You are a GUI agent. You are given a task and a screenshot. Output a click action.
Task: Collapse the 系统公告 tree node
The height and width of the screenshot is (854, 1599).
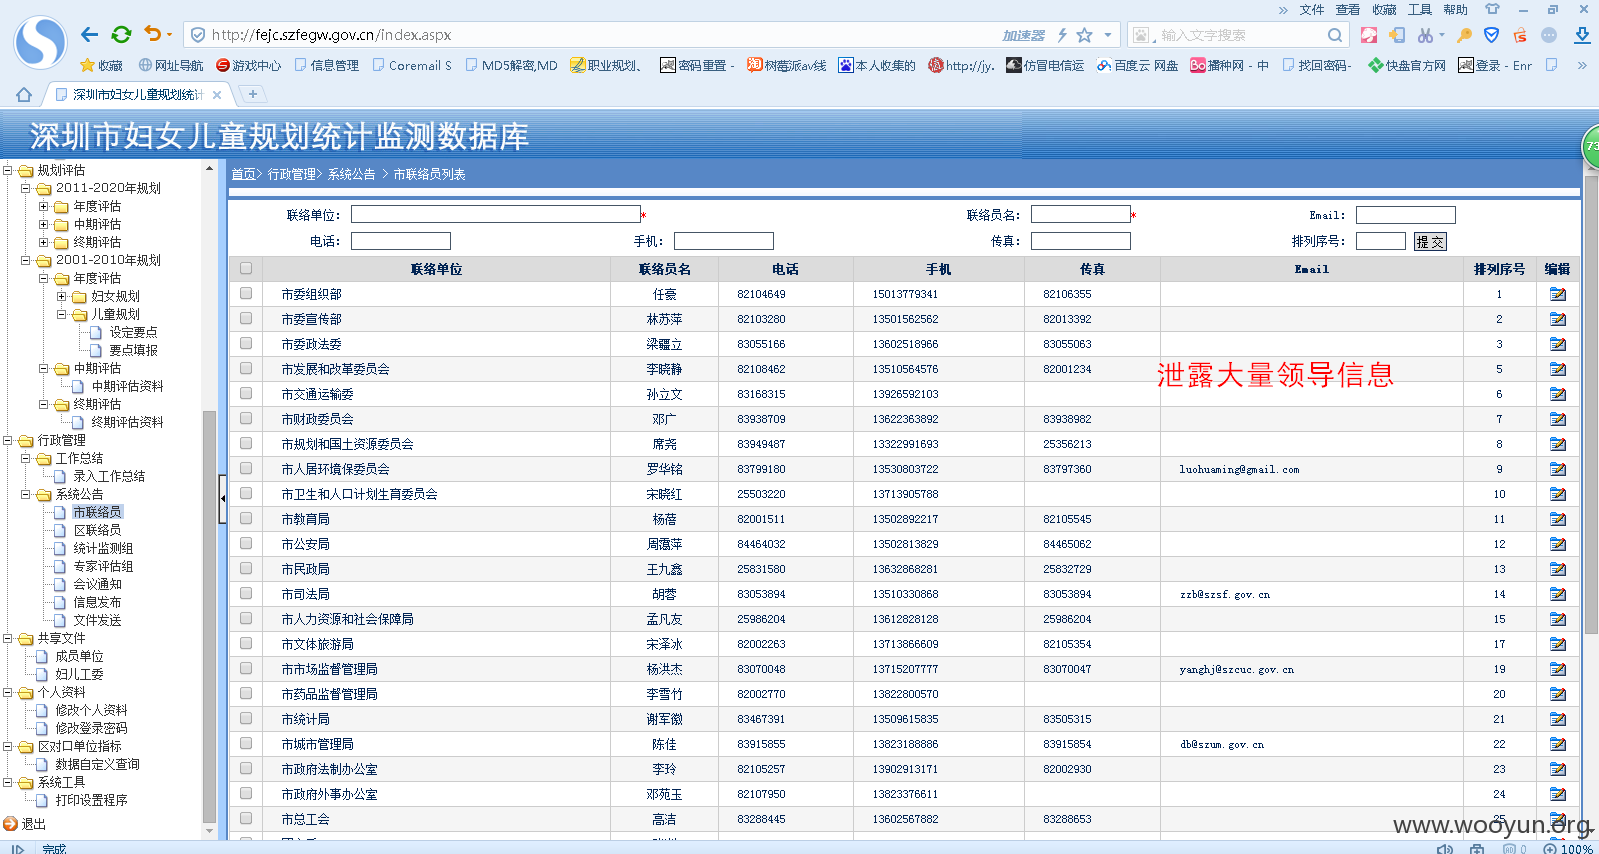(x=26, y=494)
